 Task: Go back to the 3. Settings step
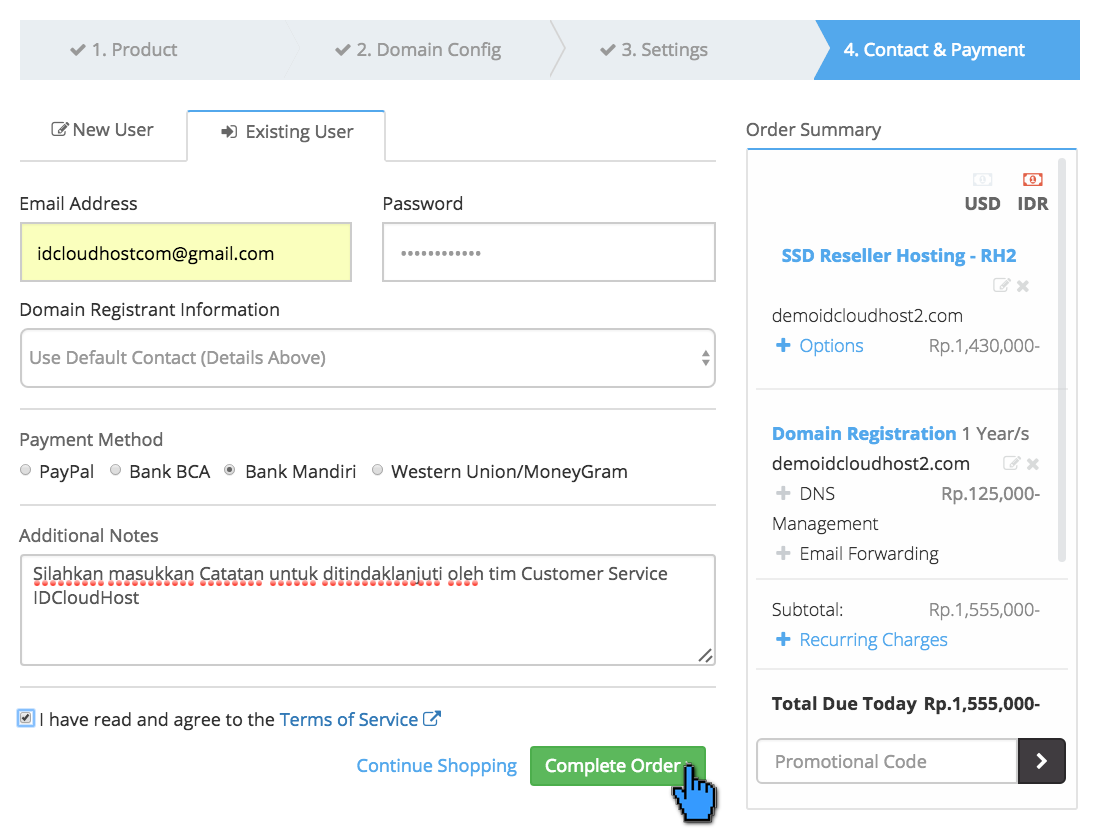point(653,49)
